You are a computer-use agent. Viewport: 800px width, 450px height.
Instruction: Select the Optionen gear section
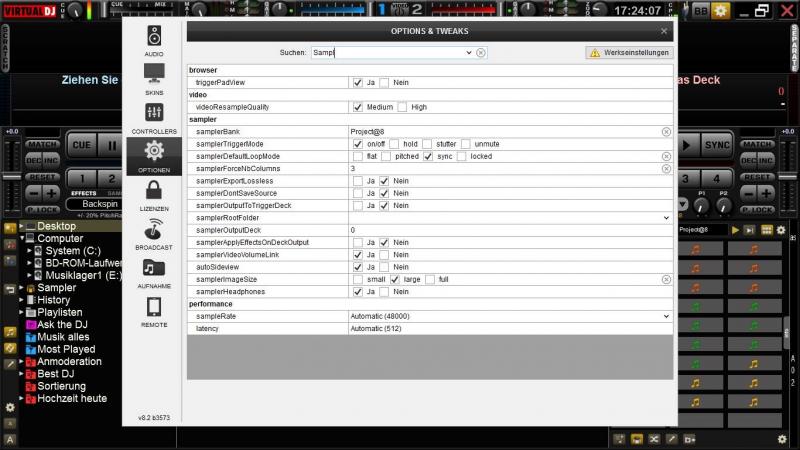coord(154,157)
